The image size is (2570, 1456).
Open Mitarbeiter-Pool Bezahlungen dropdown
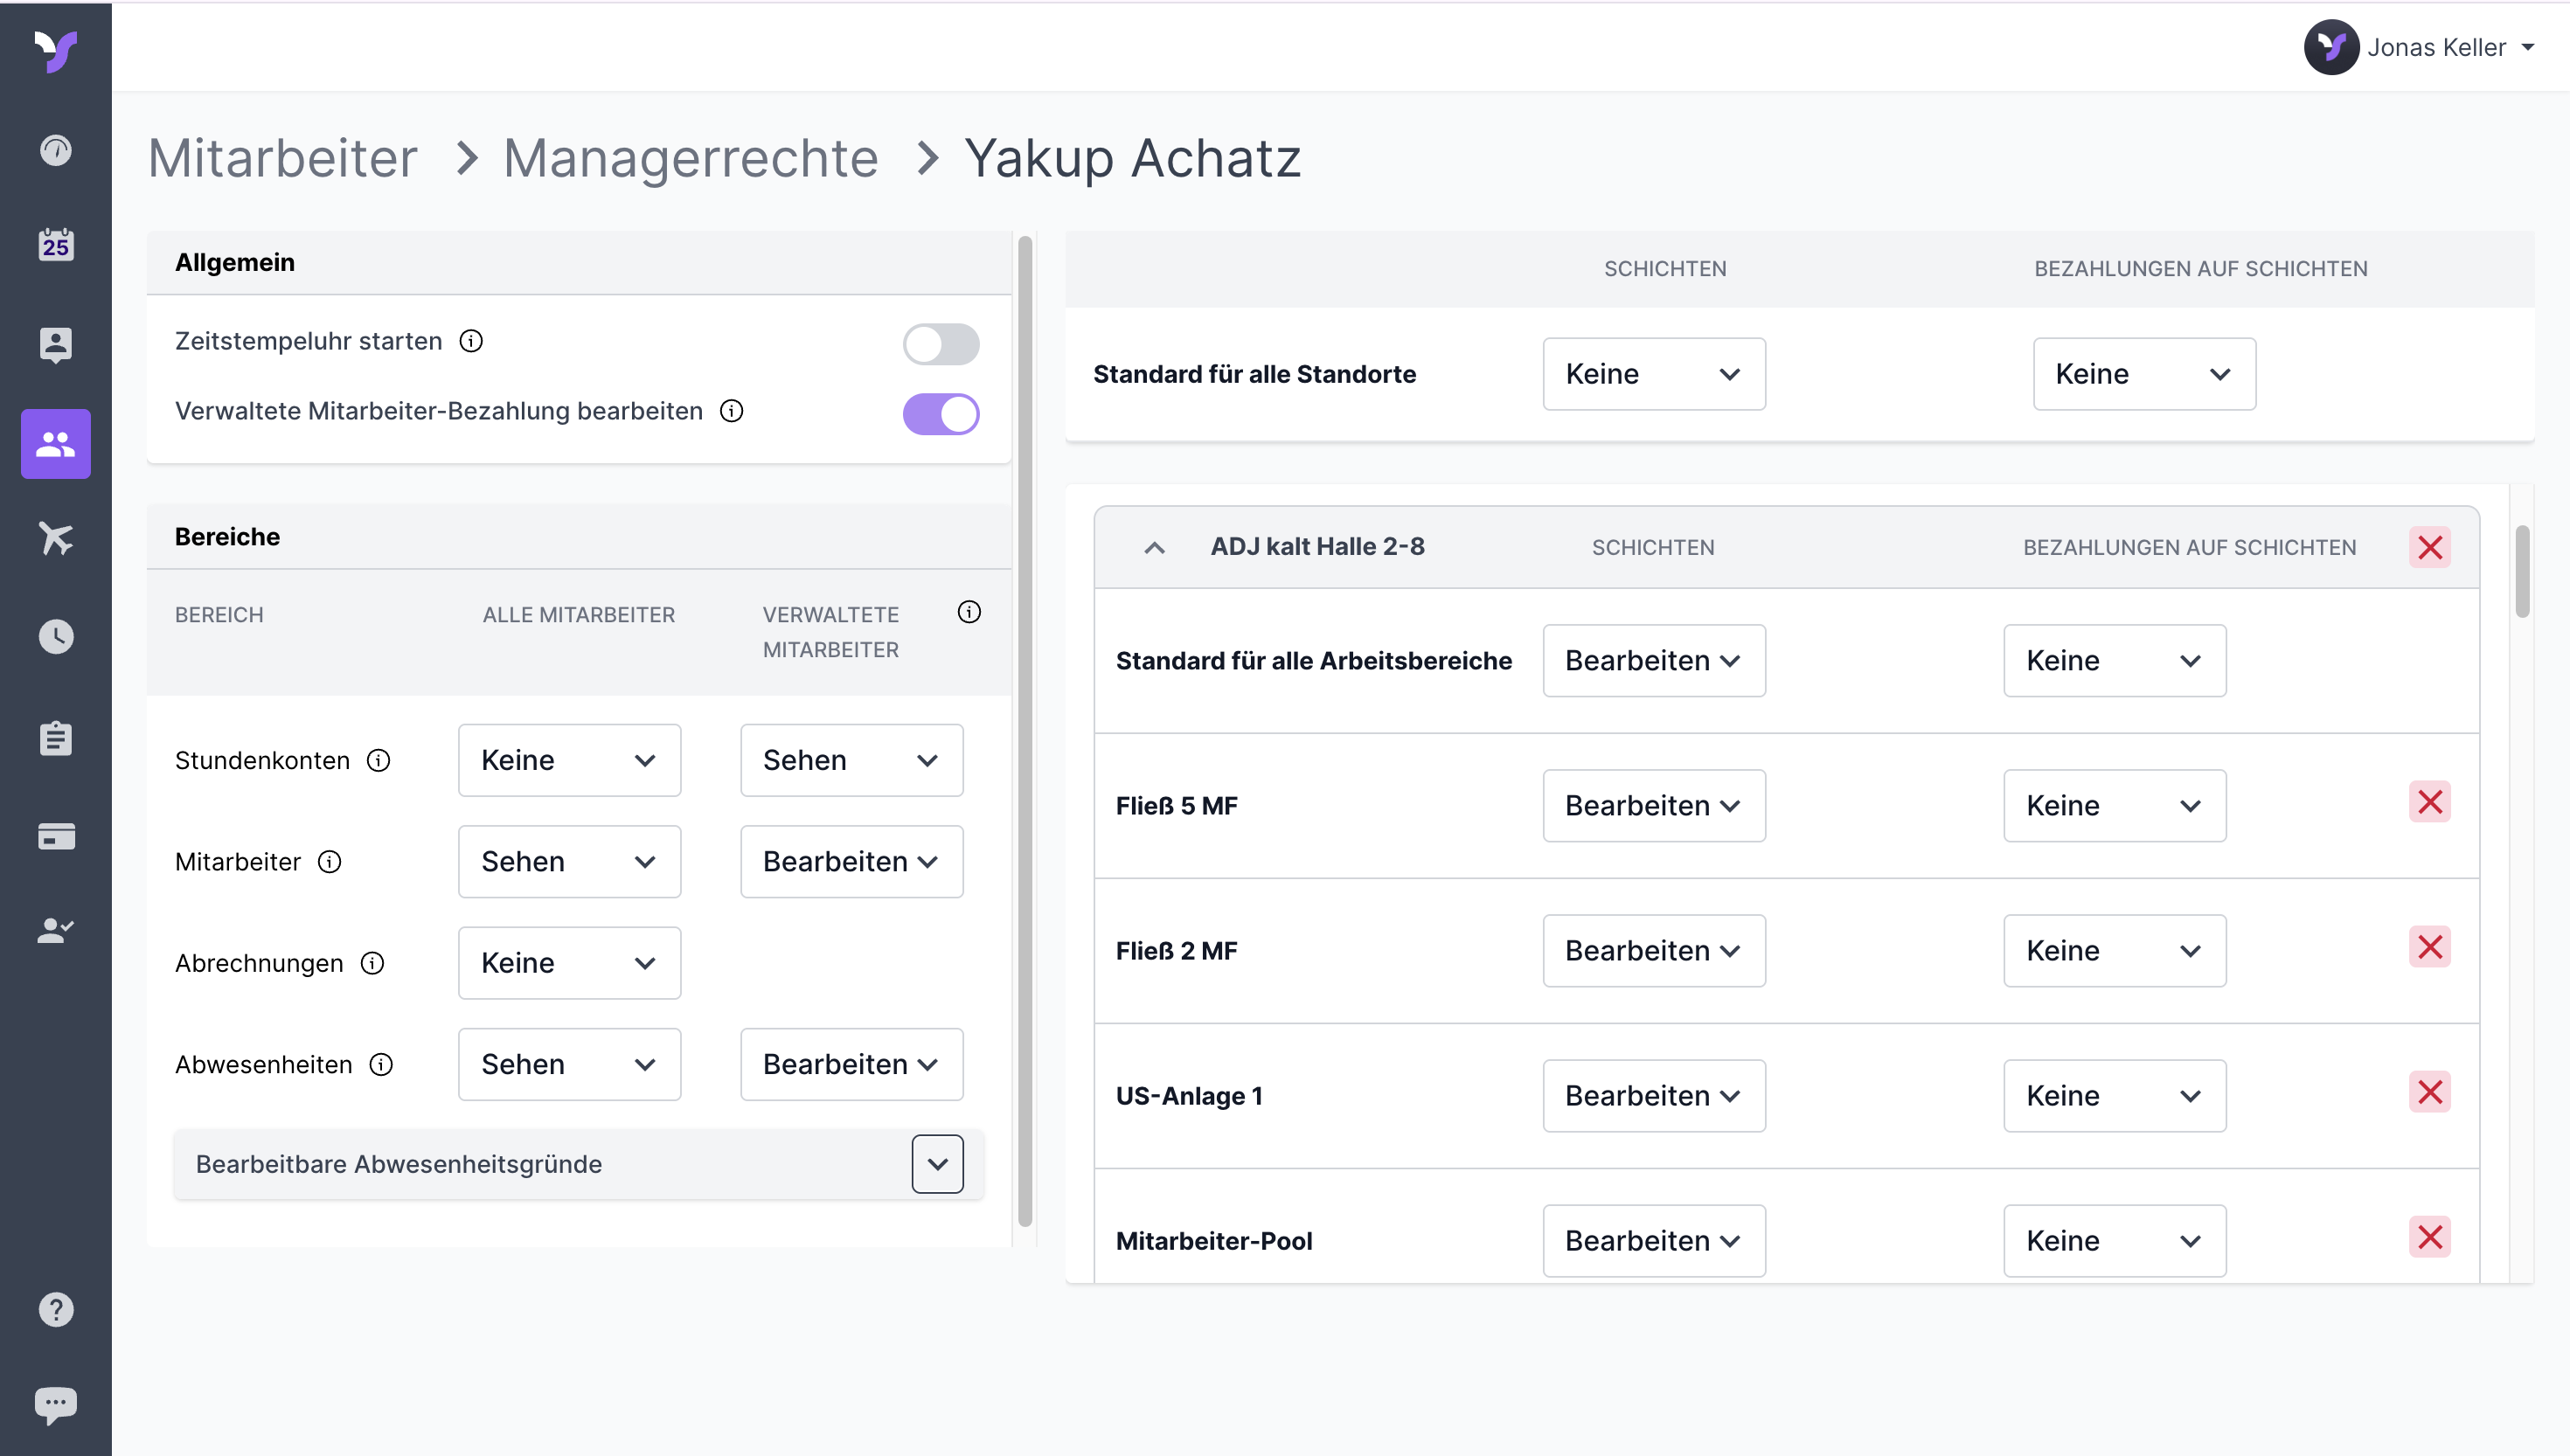pos(2116,1241)
